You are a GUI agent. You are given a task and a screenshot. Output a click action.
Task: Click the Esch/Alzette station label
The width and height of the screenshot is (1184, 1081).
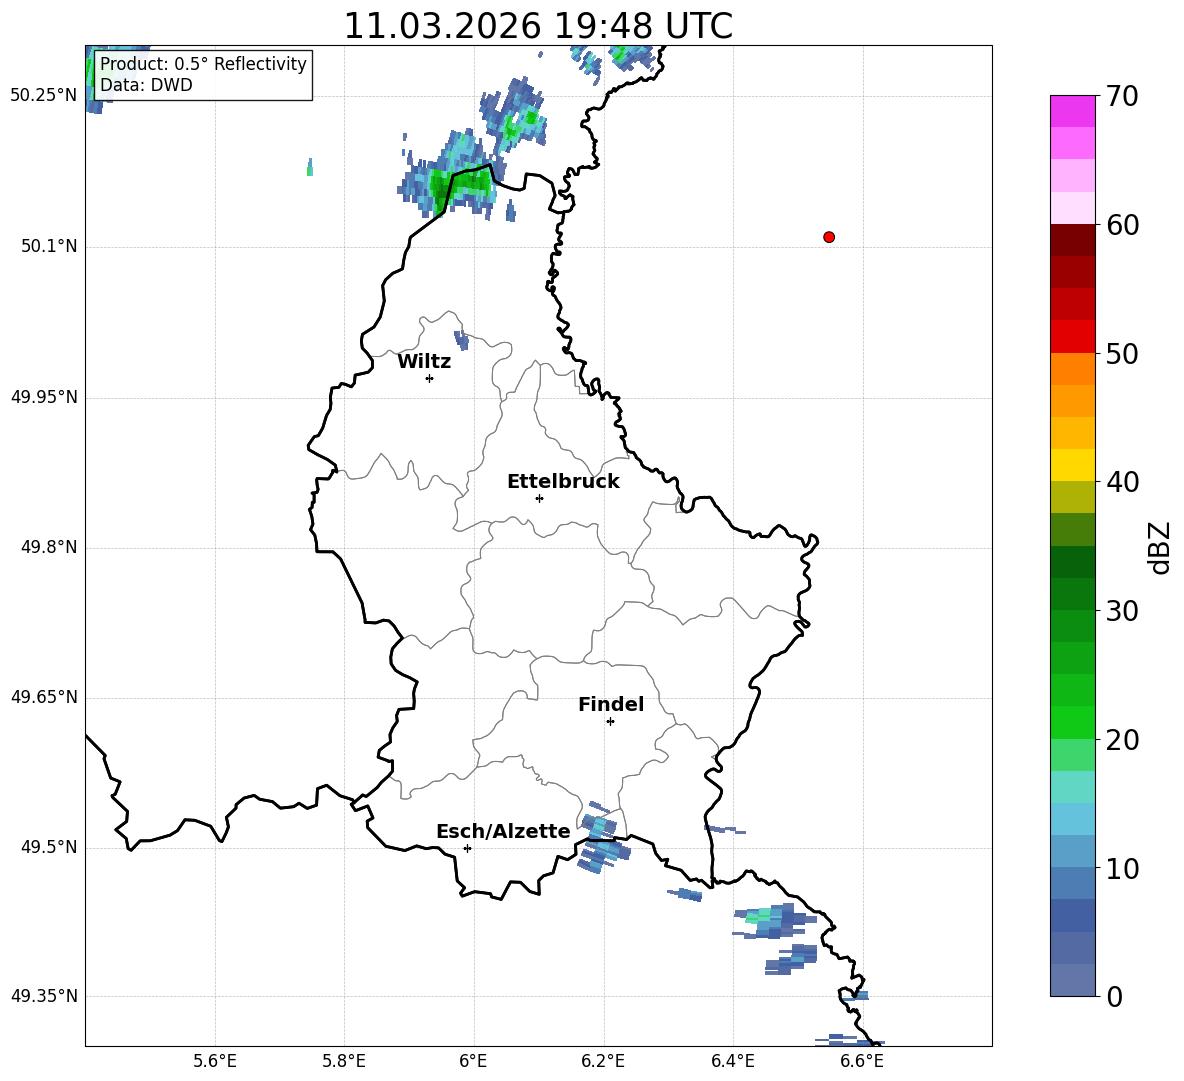point(503,831)
